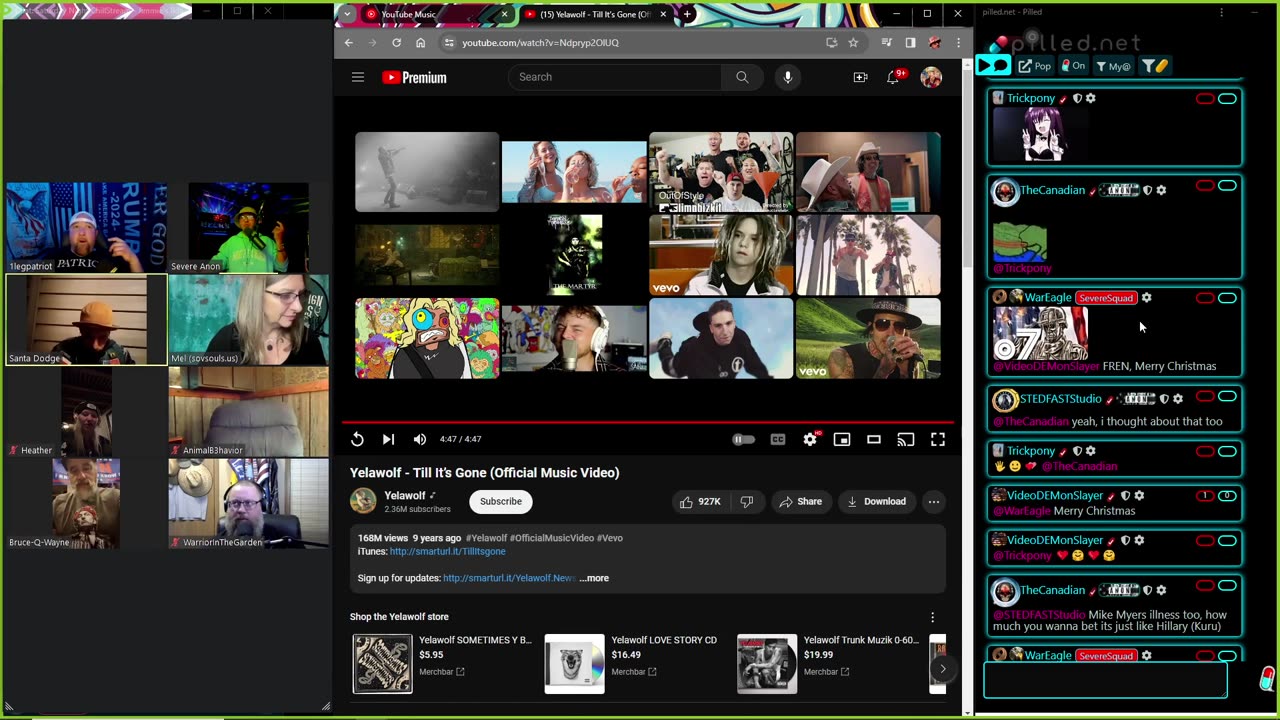Toggle the On switch in Pilled chat
1280x720 pixels.
pyautogui.click(x=1073, y=66)
